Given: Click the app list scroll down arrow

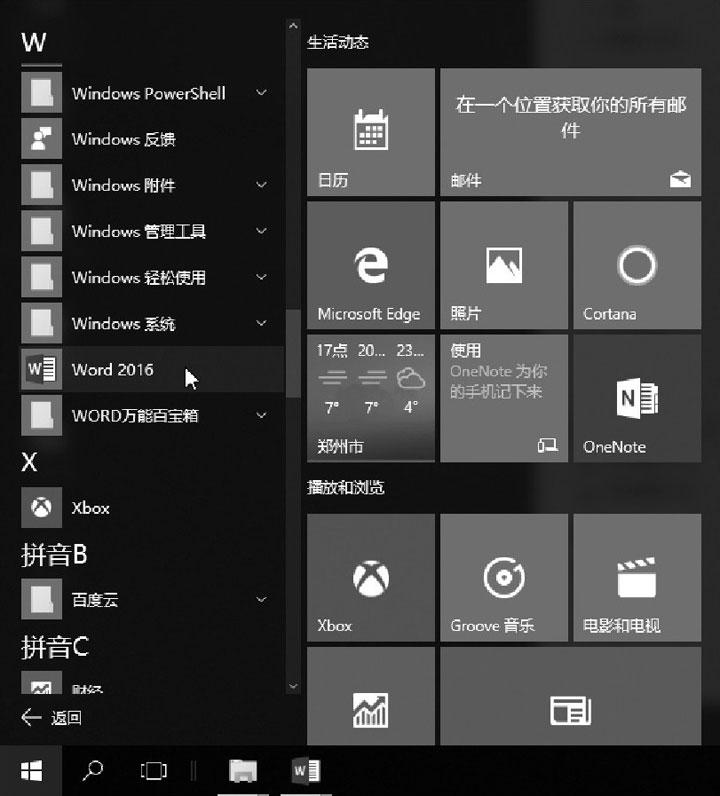Looking at the screenshot, I should [x=292, y=686].
